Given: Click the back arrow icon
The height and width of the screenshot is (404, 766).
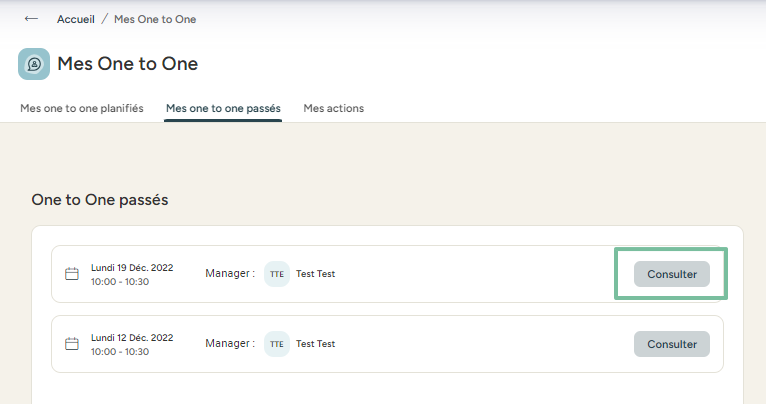Looking at the screenshot, I should [x=31, y=19].
